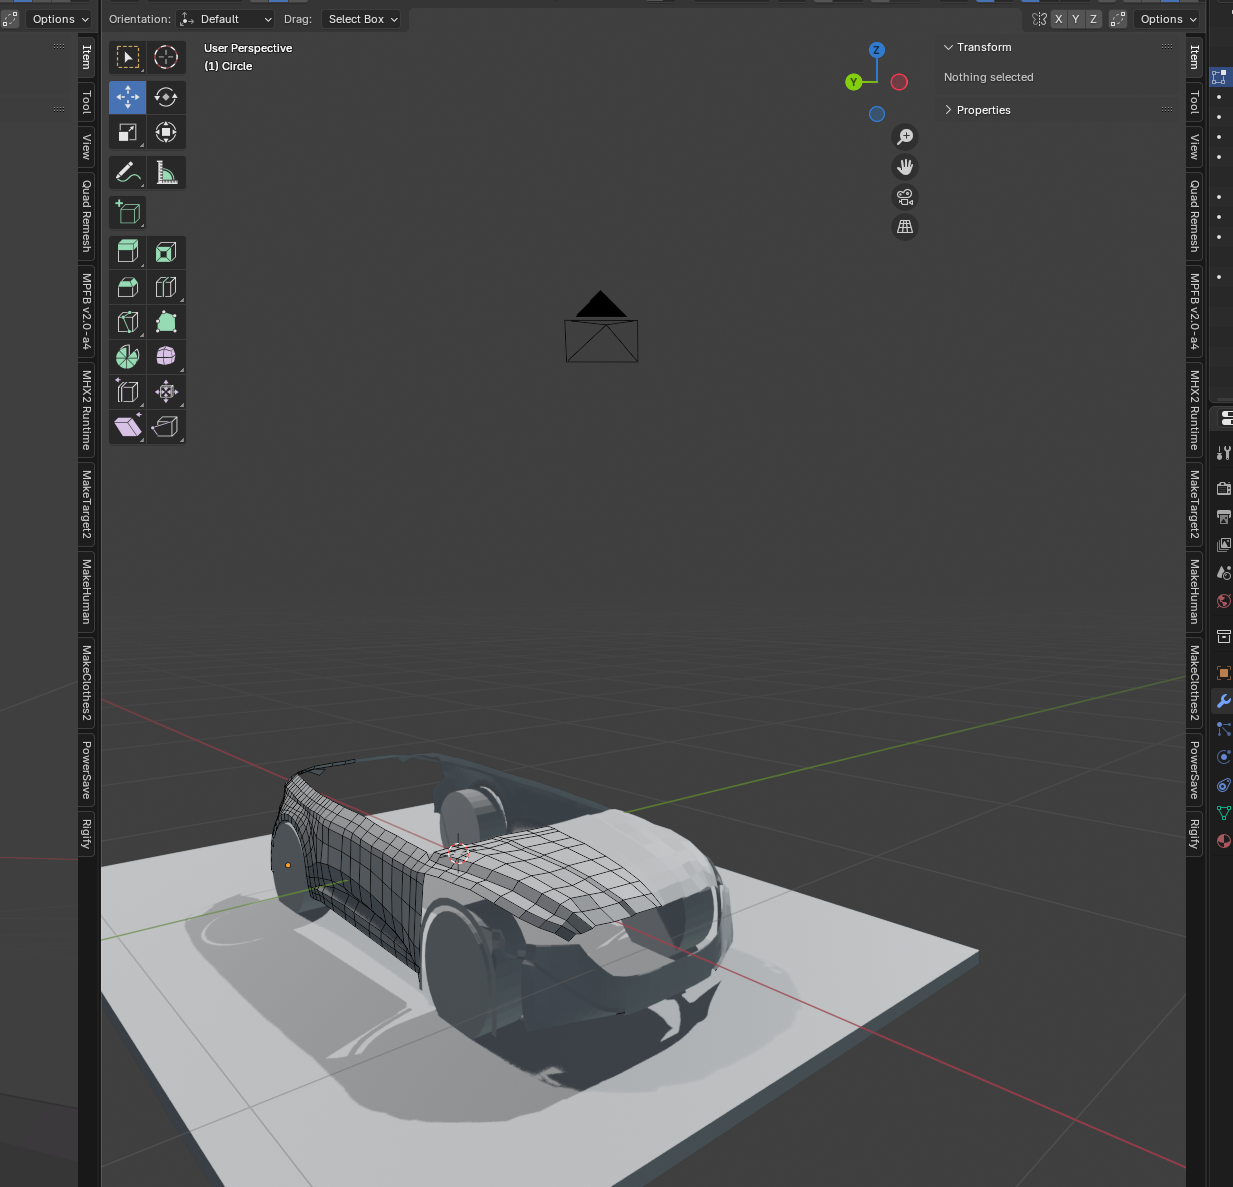Open the Drag Select Box dropdown
The image size is (1233, 1187).
point(362,19)
